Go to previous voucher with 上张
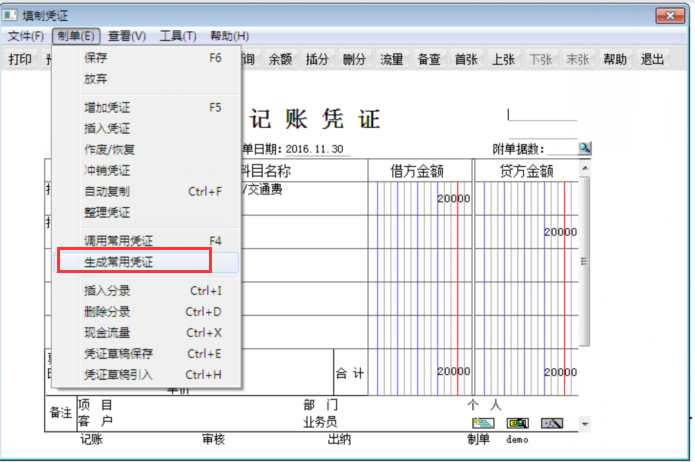695x462 pixels. pos(503,60)
